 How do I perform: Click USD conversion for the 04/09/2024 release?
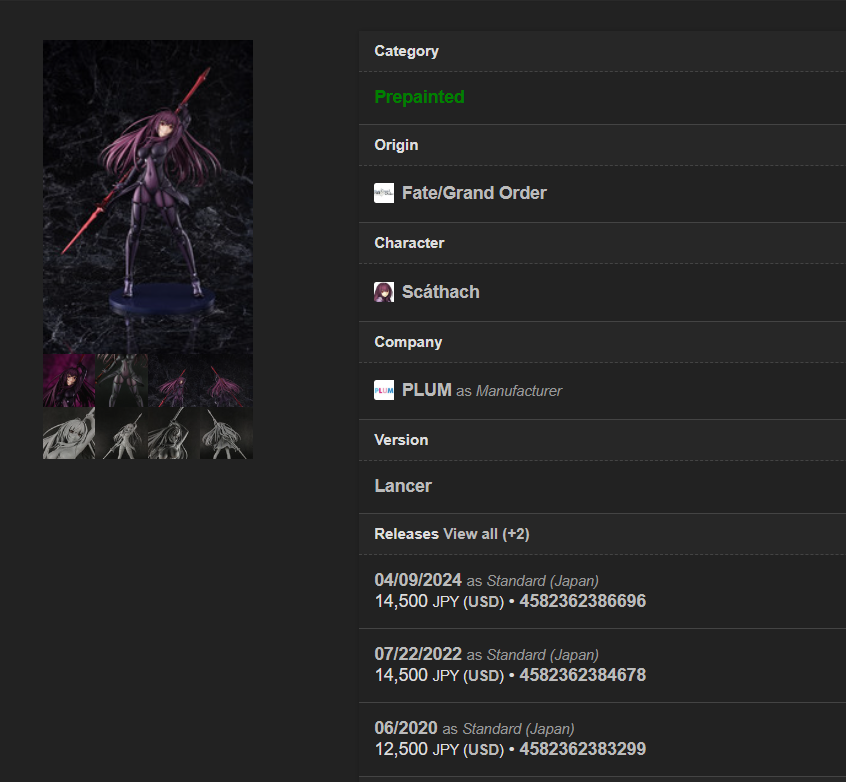click(x=483, y=602)
